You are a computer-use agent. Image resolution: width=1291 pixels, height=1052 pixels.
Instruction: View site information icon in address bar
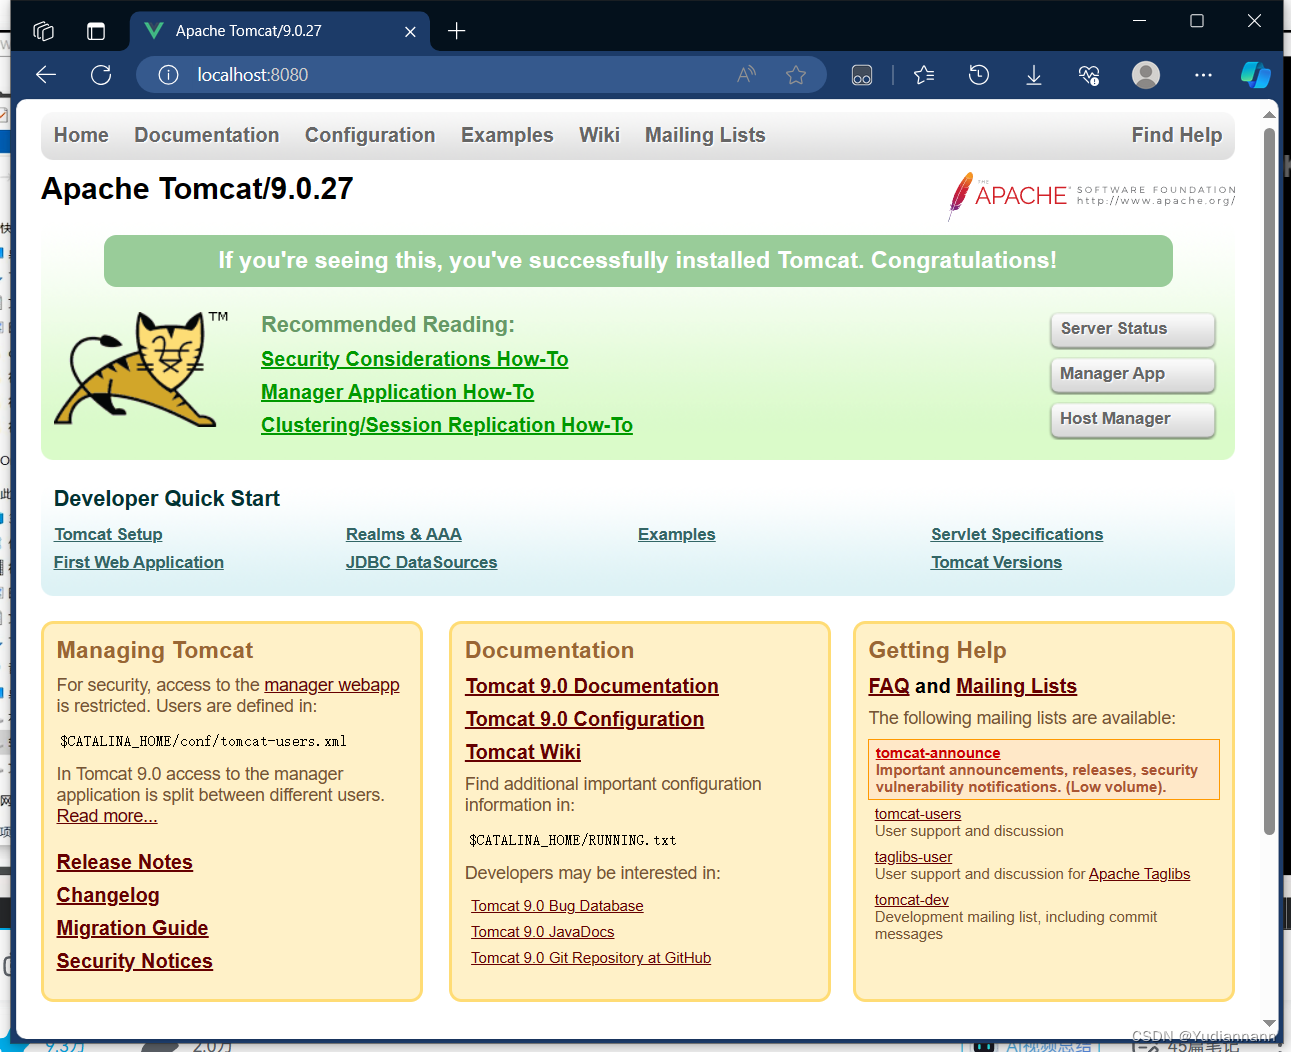[x=168, y=75]
